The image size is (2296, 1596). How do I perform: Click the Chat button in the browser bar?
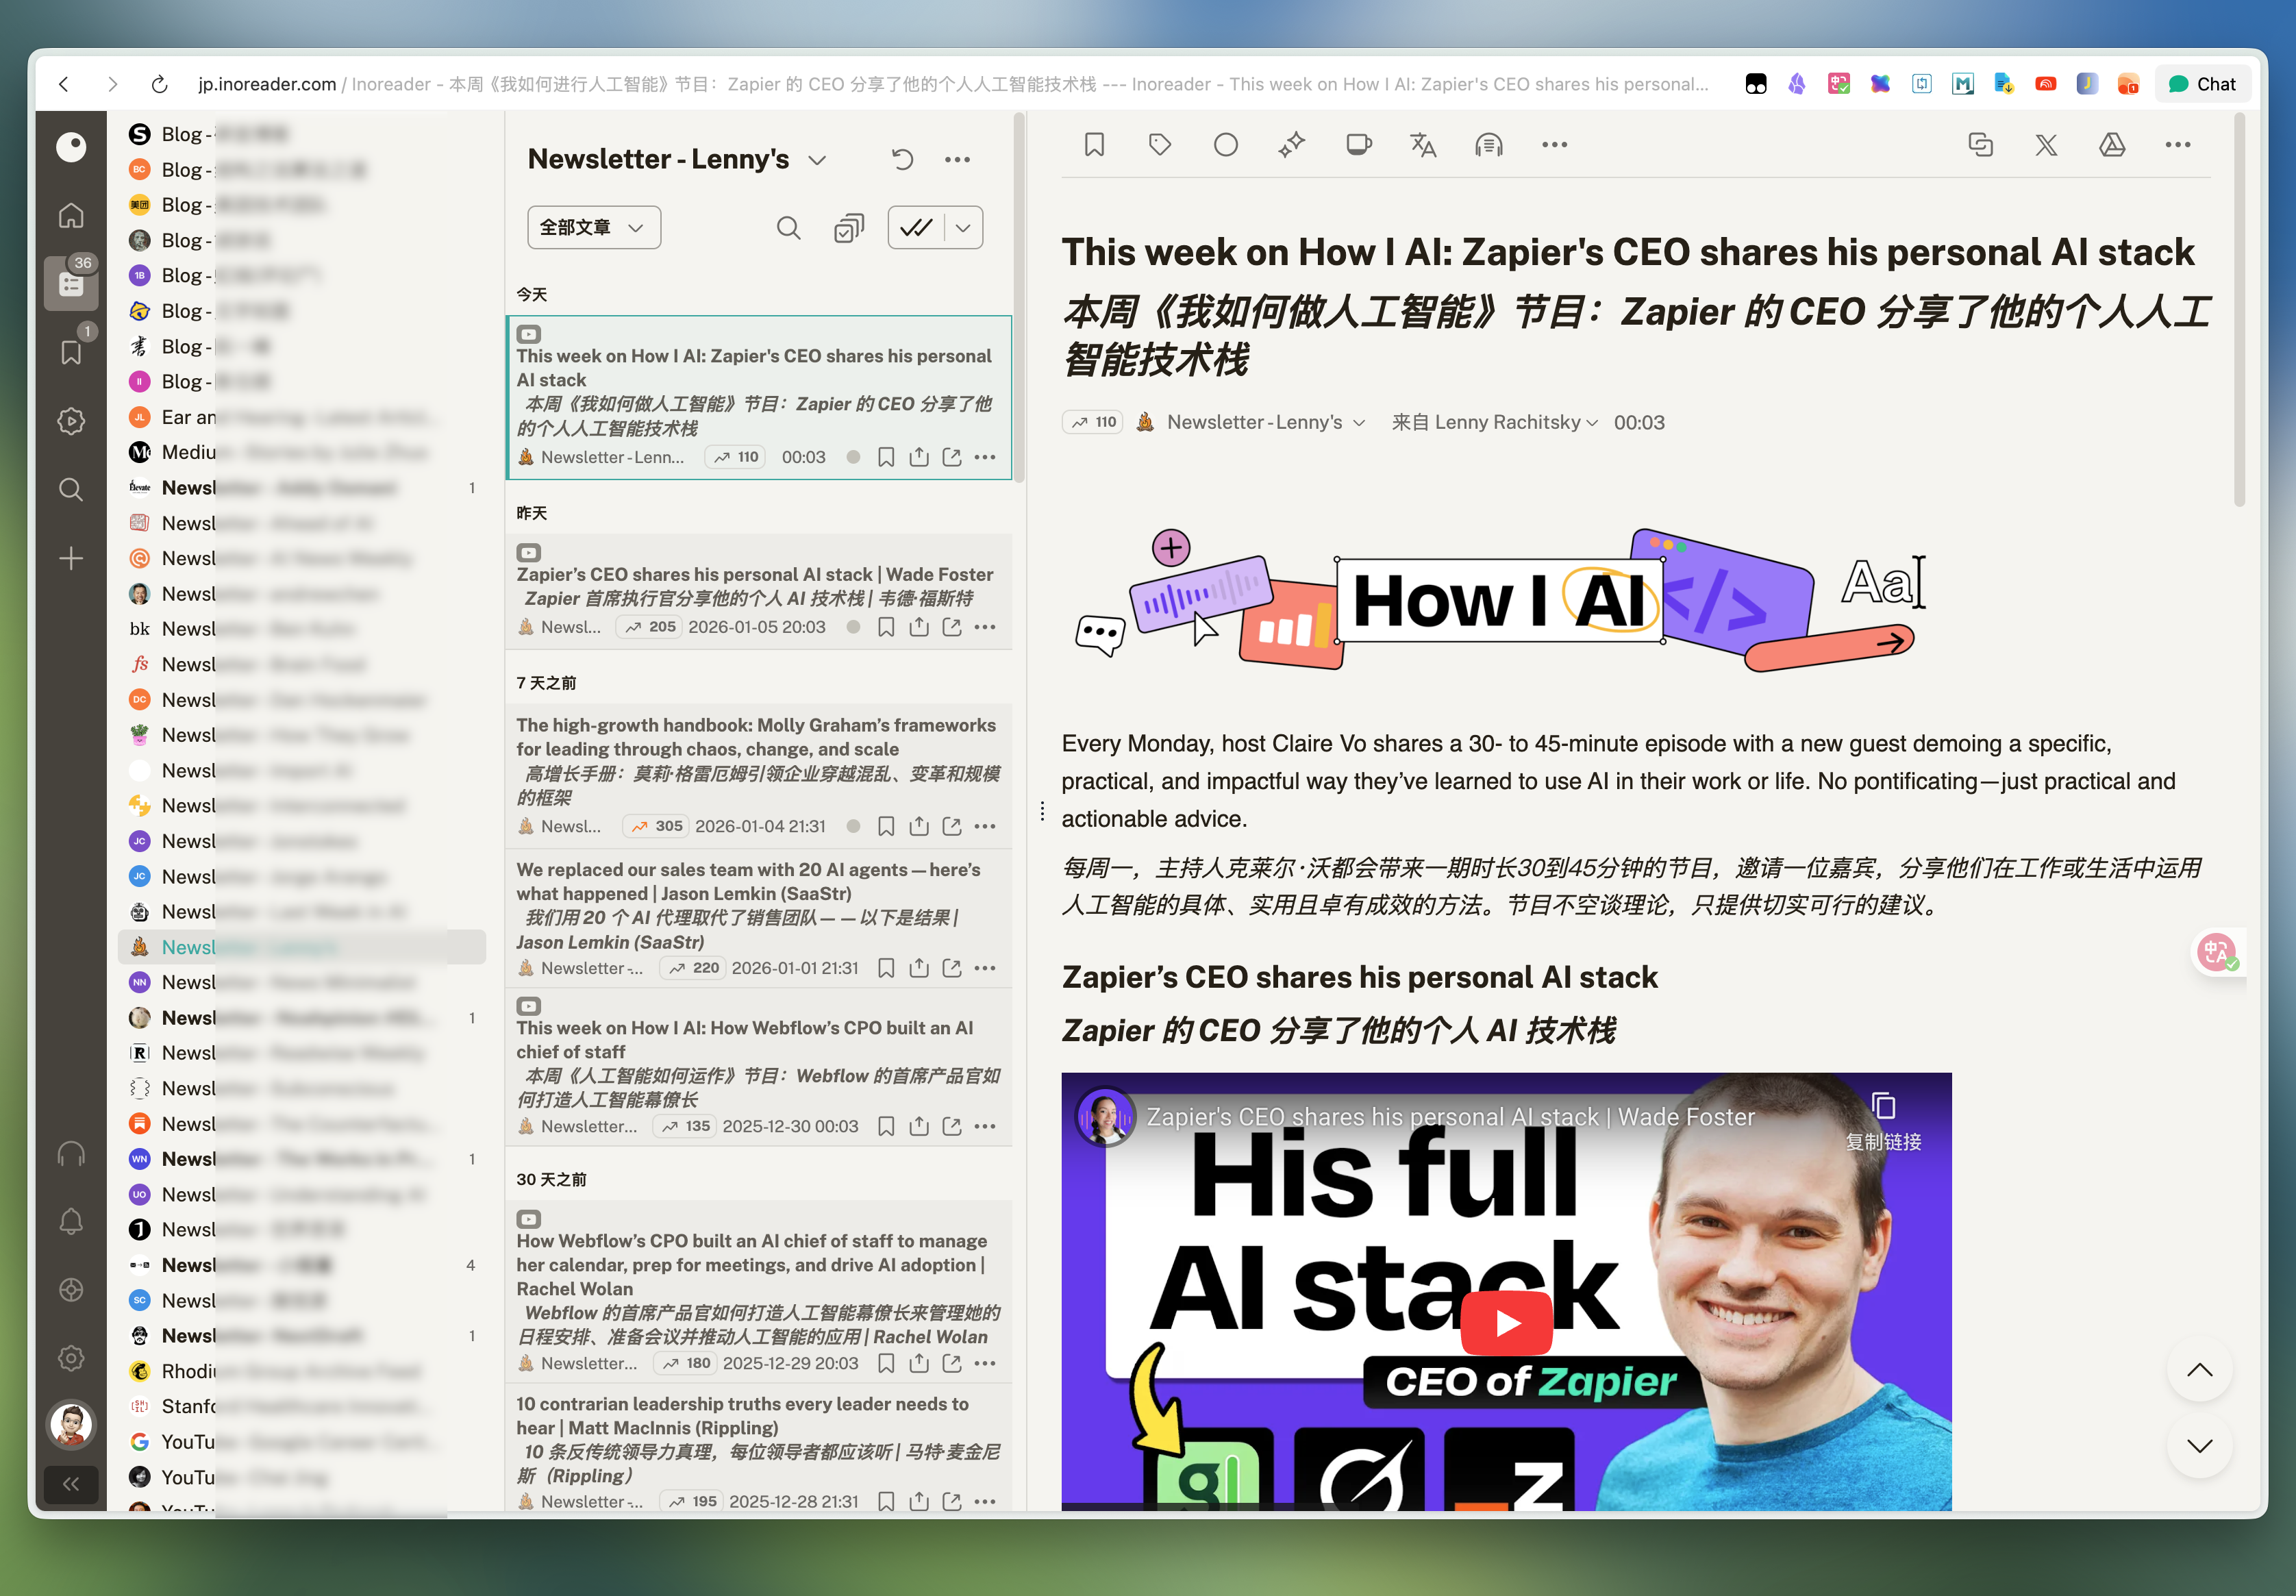pos(2202,84)
